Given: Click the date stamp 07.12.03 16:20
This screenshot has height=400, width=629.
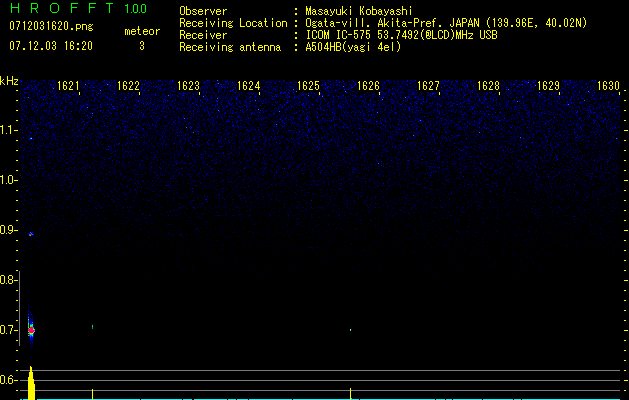Looking at the screenshot, I should [x=51, y=46].
